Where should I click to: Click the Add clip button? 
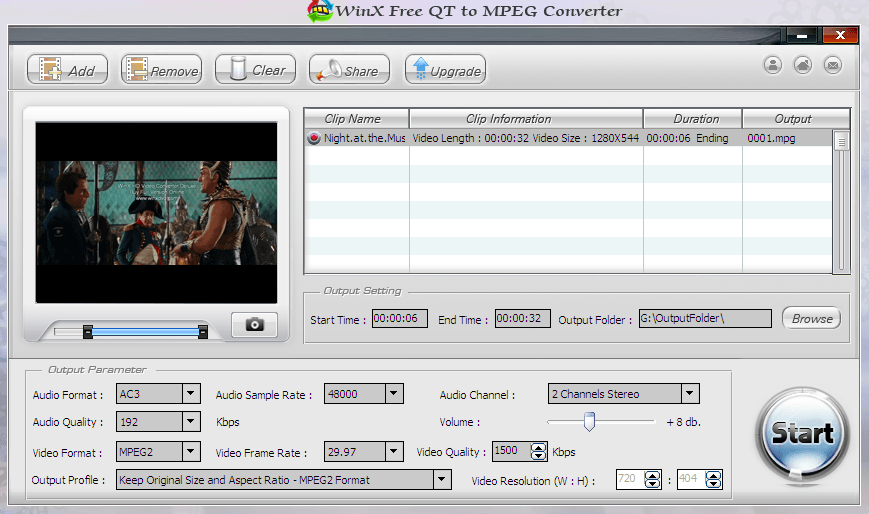tap(67, 70)
